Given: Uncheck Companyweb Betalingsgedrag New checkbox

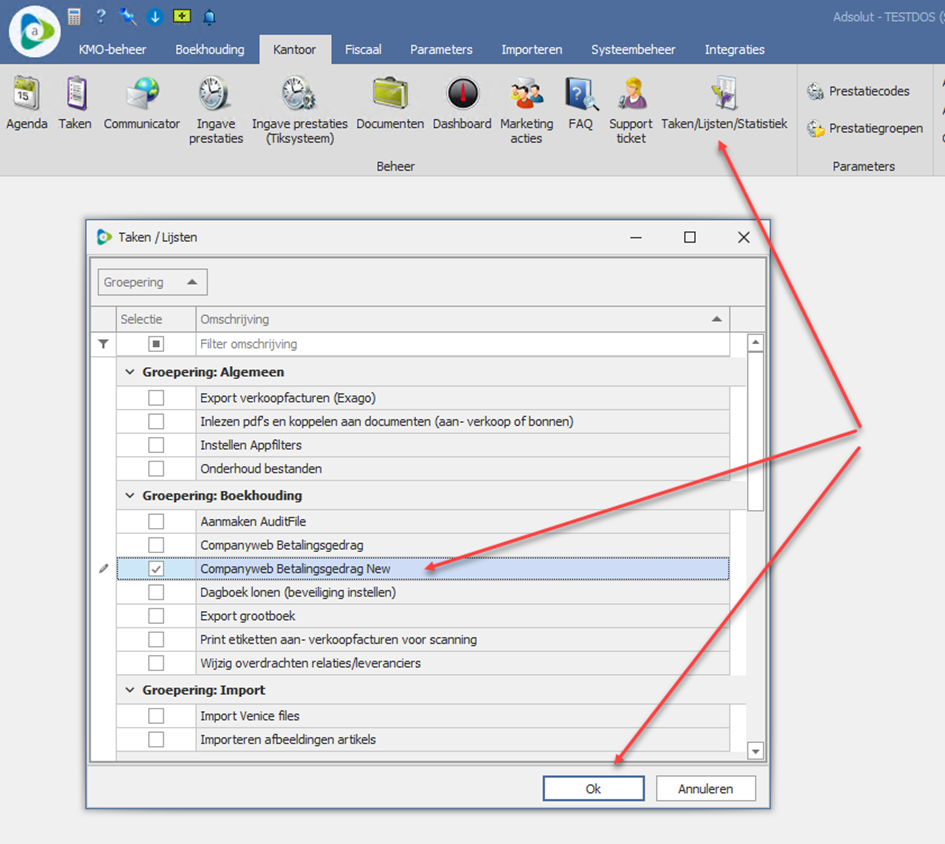Looking at the screenshot, I should (x=156, y=568).
